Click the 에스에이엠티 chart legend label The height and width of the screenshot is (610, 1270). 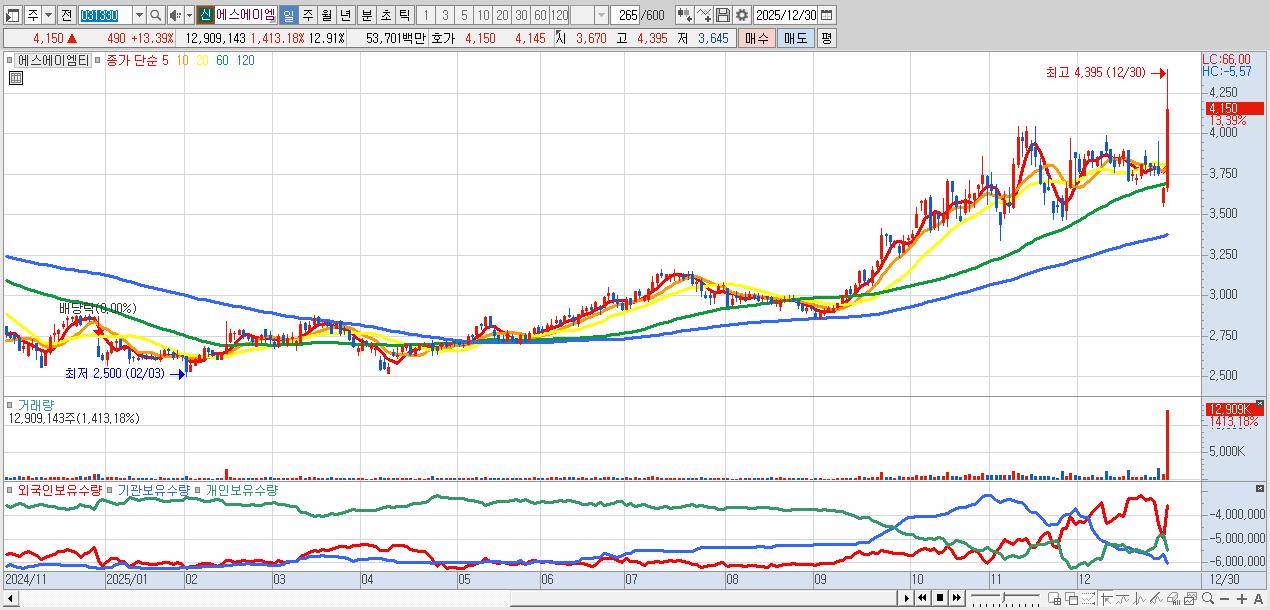pos(53,60)
